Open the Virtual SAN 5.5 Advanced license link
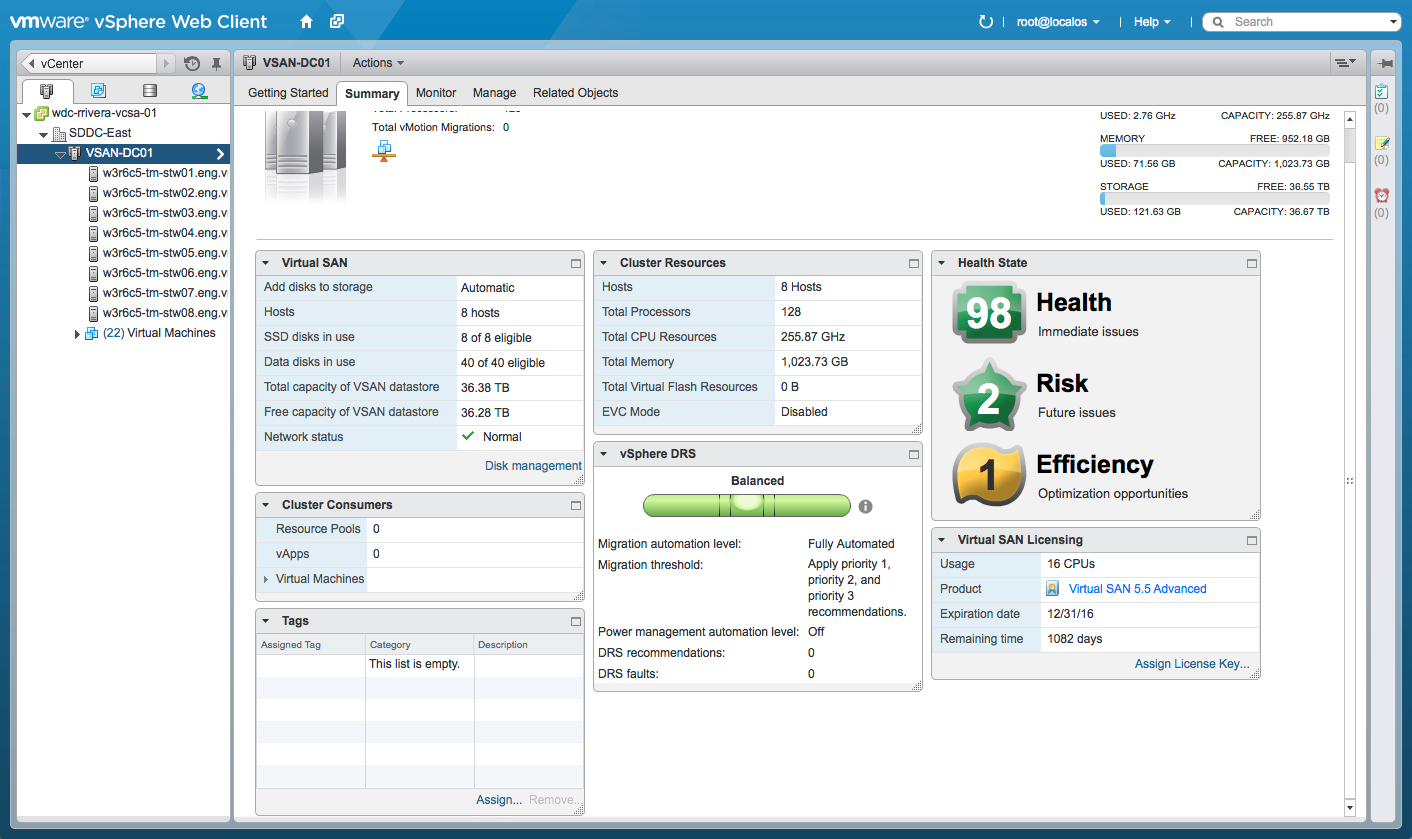The image size is (1412, 839). (1137, 589)
